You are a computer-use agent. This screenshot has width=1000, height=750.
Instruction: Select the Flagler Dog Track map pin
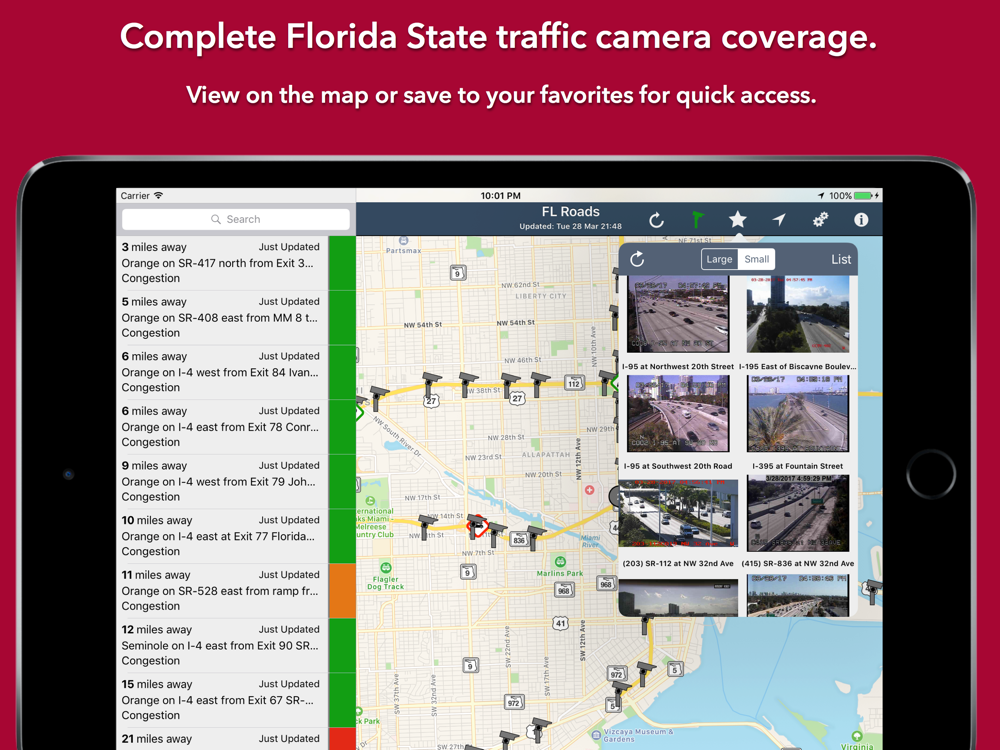(385, 567)
